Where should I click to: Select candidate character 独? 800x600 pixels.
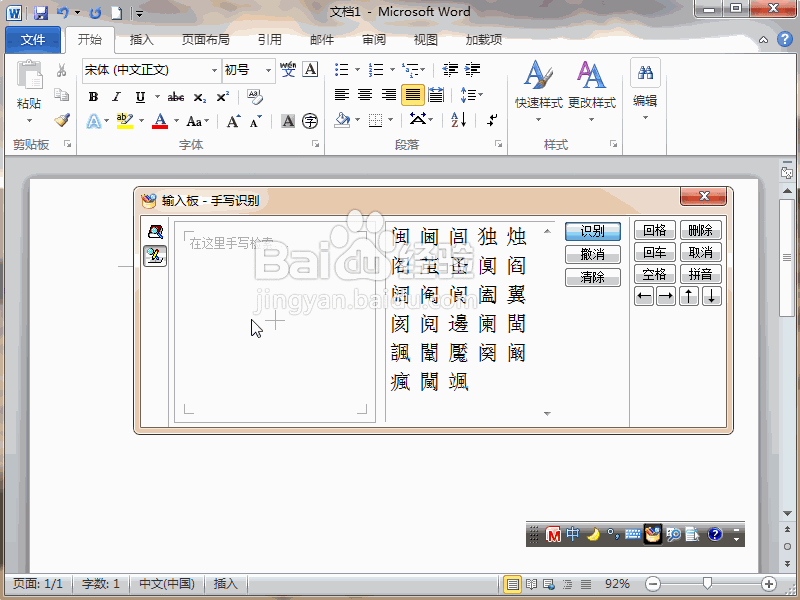[487, 237]
